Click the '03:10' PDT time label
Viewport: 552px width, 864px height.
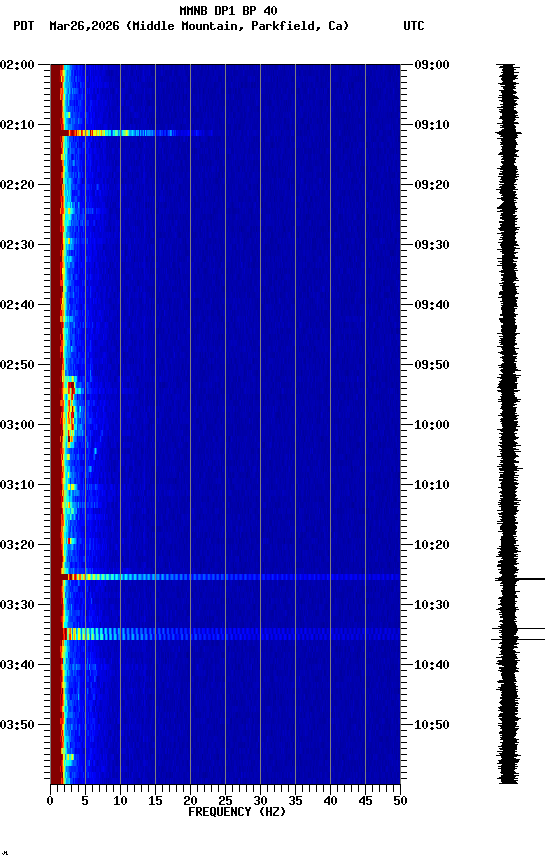pos(17,485)
